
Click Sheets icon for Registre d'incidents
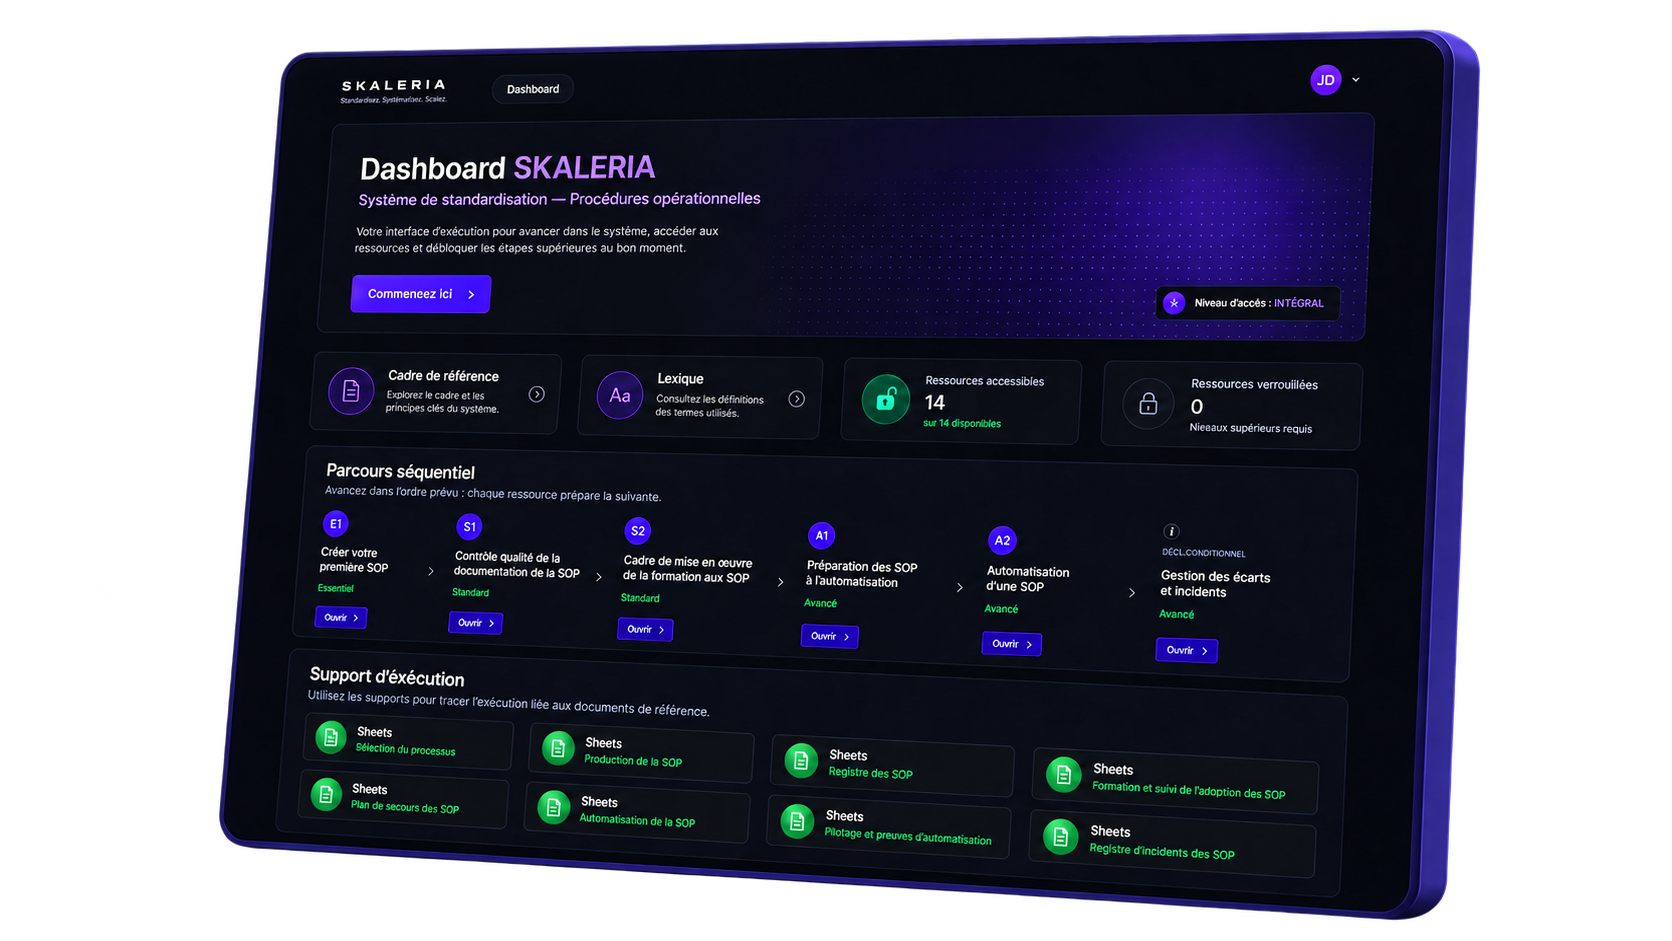tap(1061, 837)
